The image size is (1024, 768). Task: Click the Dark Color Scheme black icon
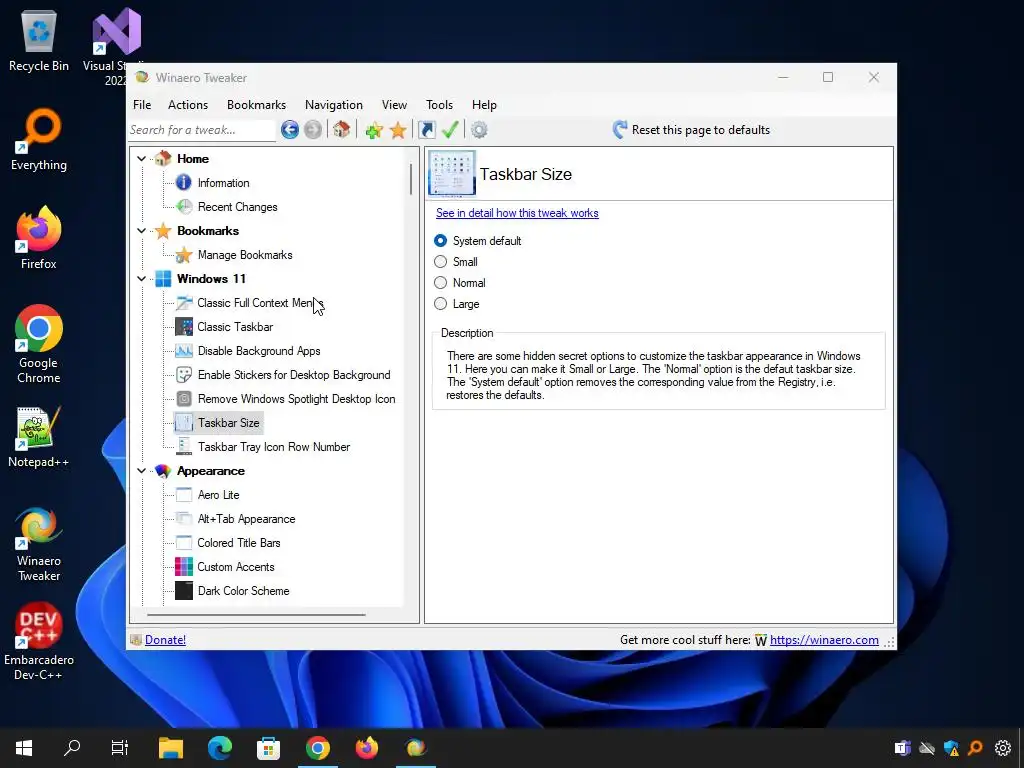pos(184,591)
